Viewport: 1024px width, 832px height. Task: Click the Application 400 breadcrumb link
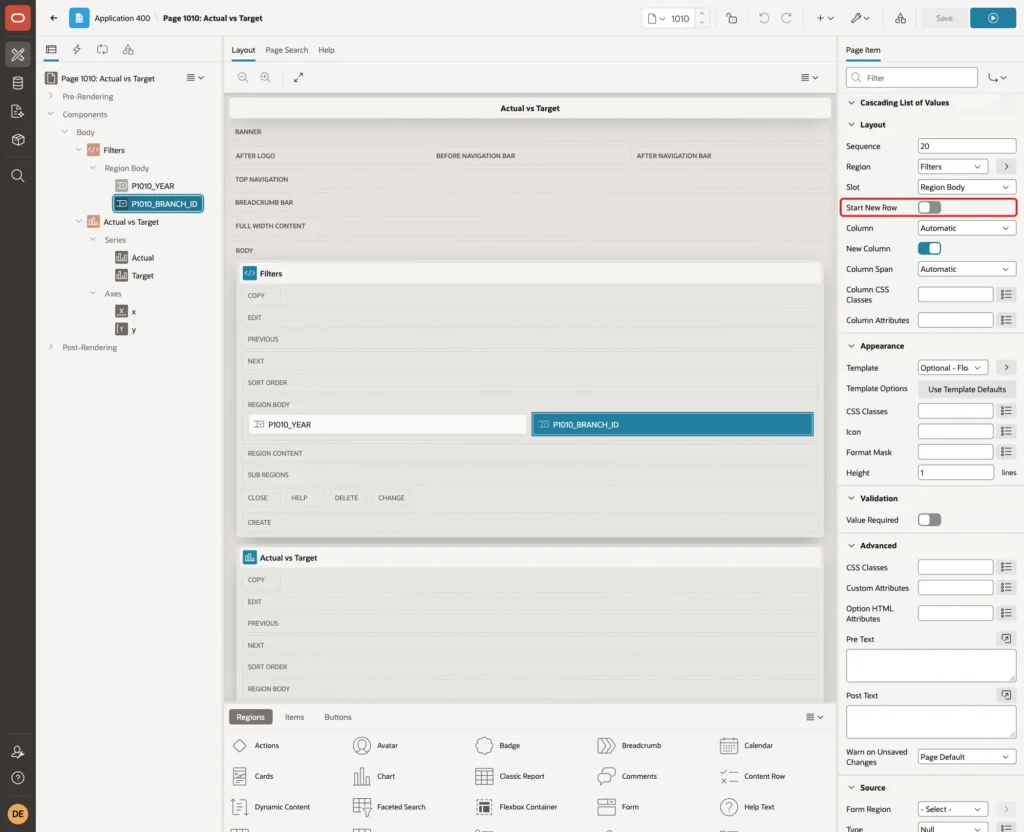(x=122, y=18)
